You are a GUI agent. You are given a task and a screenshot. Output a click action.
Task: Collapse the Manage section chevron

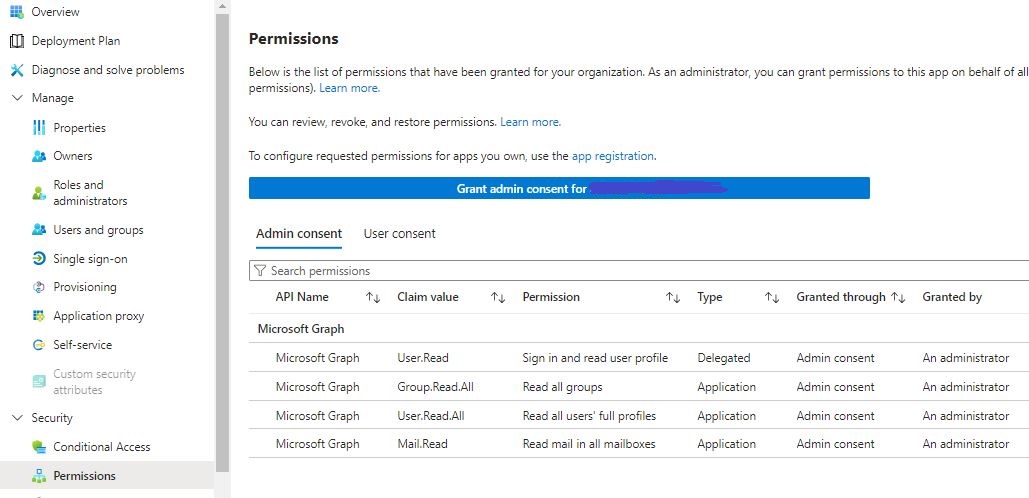(17, 98)
